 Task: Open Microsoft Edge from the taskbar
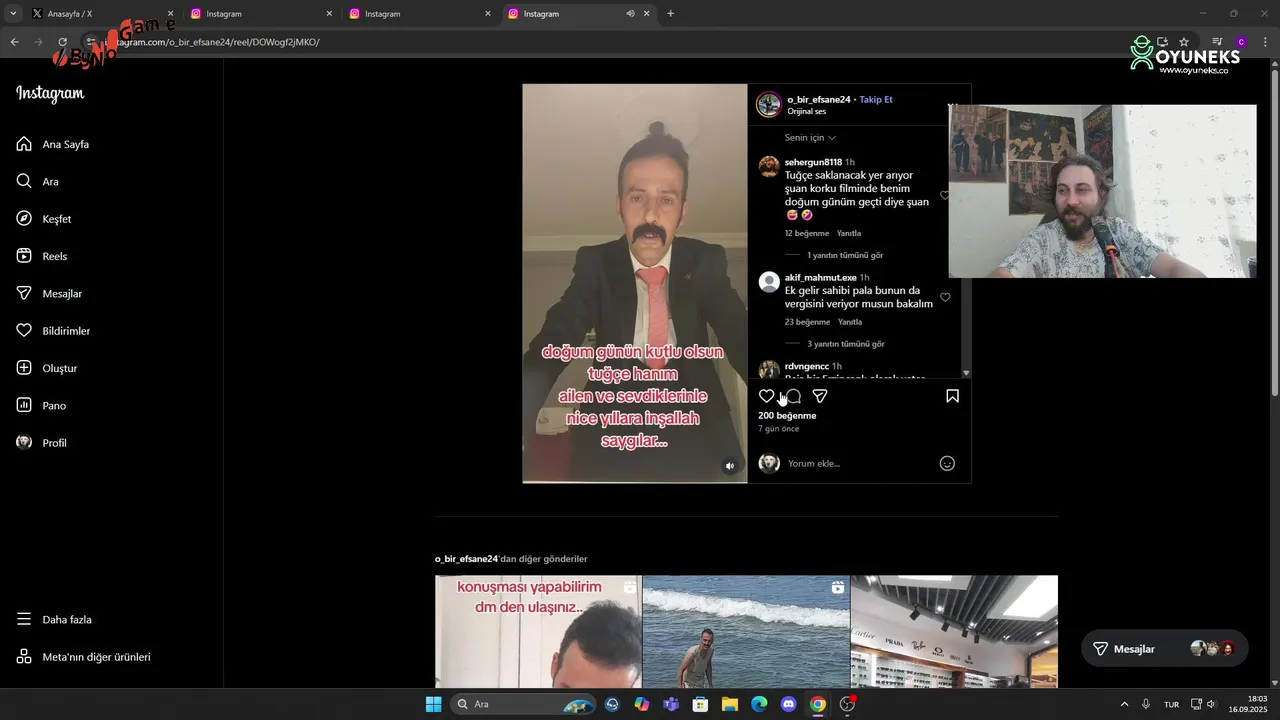tap(759, 704)
